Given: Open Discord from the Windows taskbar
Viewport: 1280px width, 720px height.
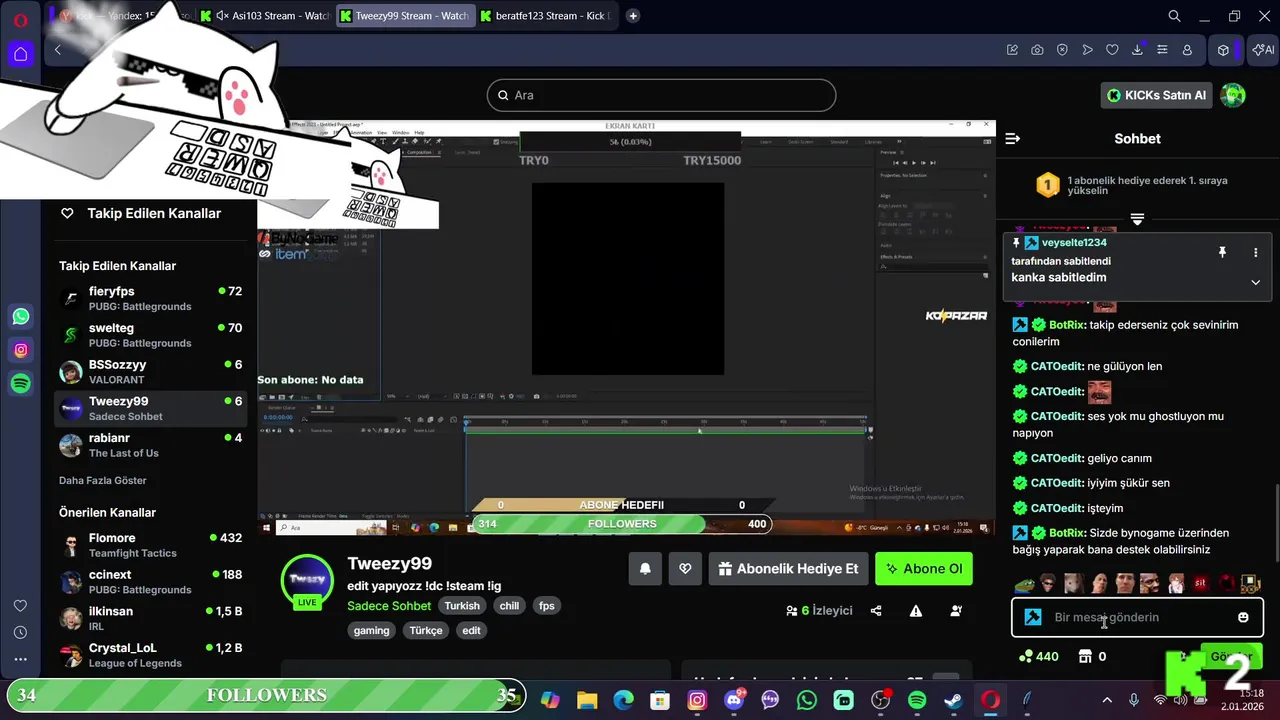Looking at the screenshot, I should coord(734,700).
